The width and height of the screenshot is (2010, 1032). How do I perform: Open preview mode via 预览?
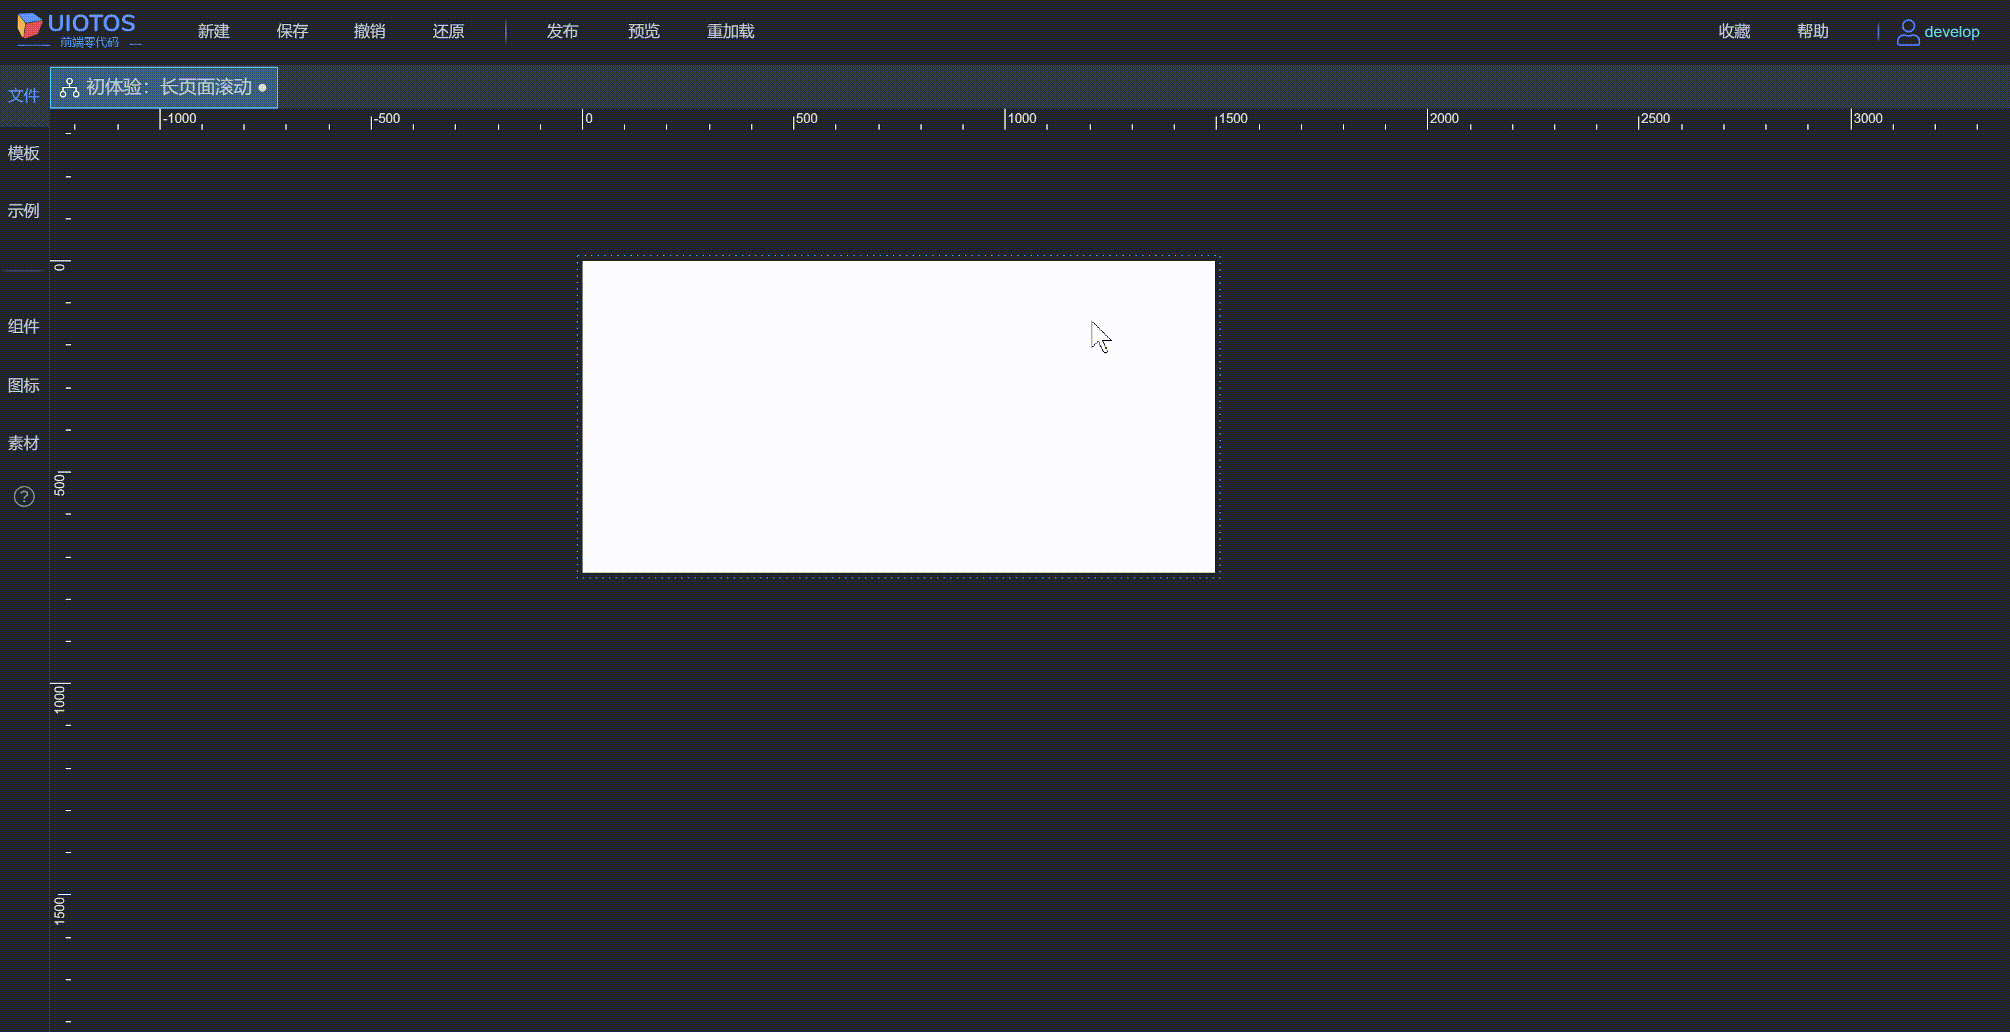pyautogui.click(x=644, y=31)
